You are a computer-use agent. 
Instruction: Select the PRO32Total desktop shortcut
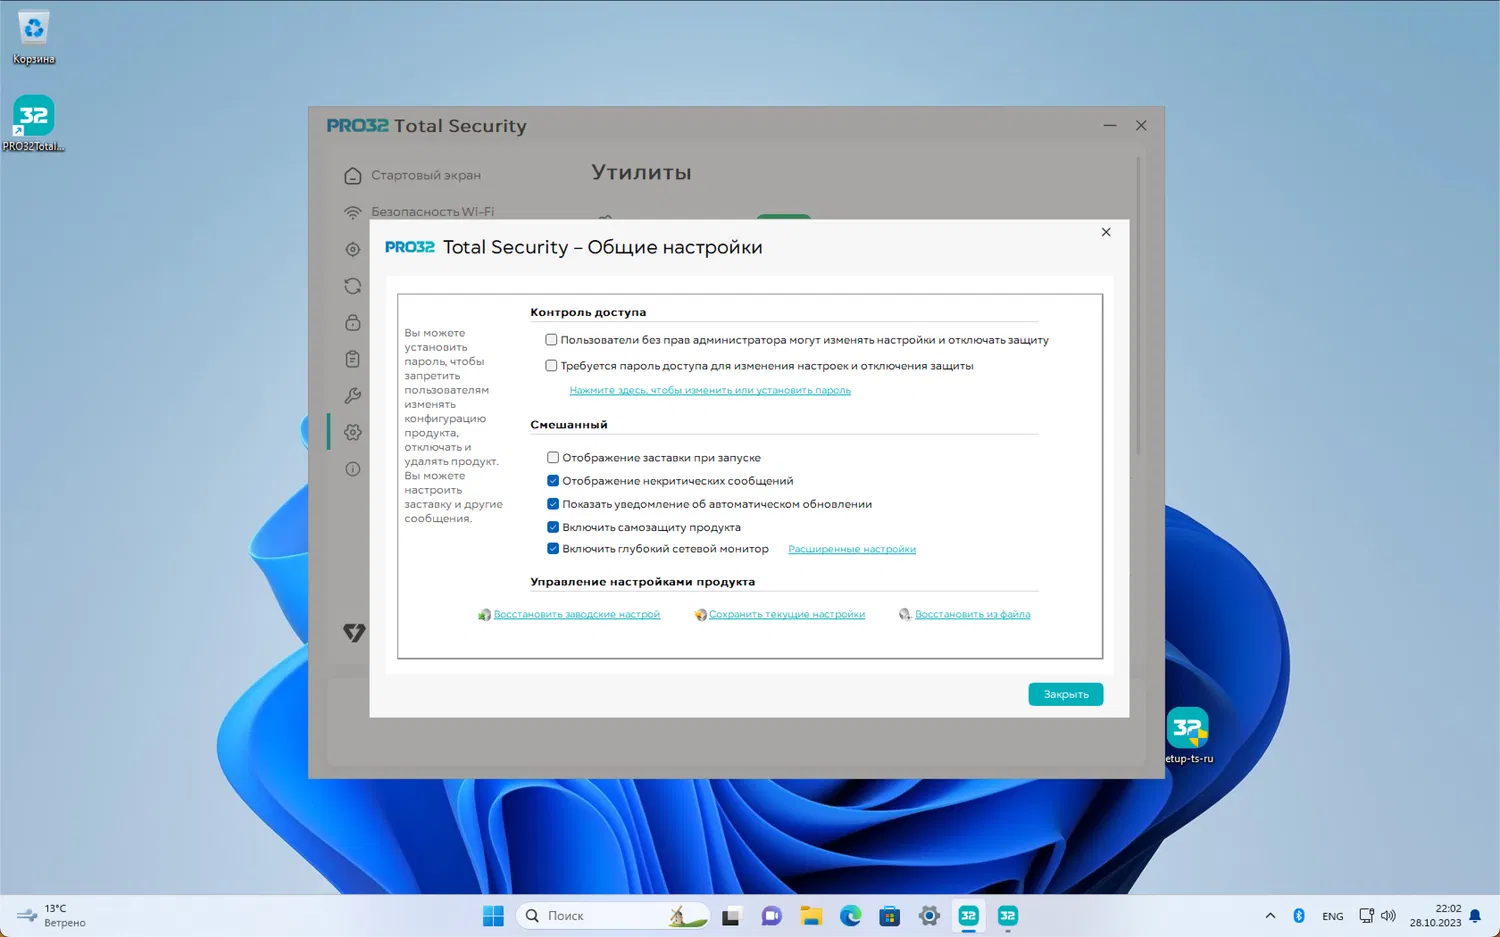34,124
